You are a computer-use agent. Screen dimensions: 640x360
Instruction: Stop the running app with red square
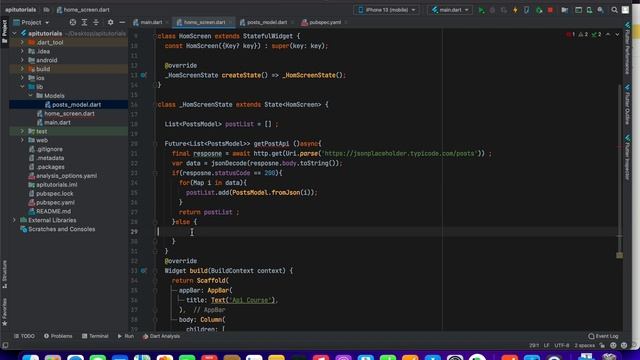pos(550,10)
